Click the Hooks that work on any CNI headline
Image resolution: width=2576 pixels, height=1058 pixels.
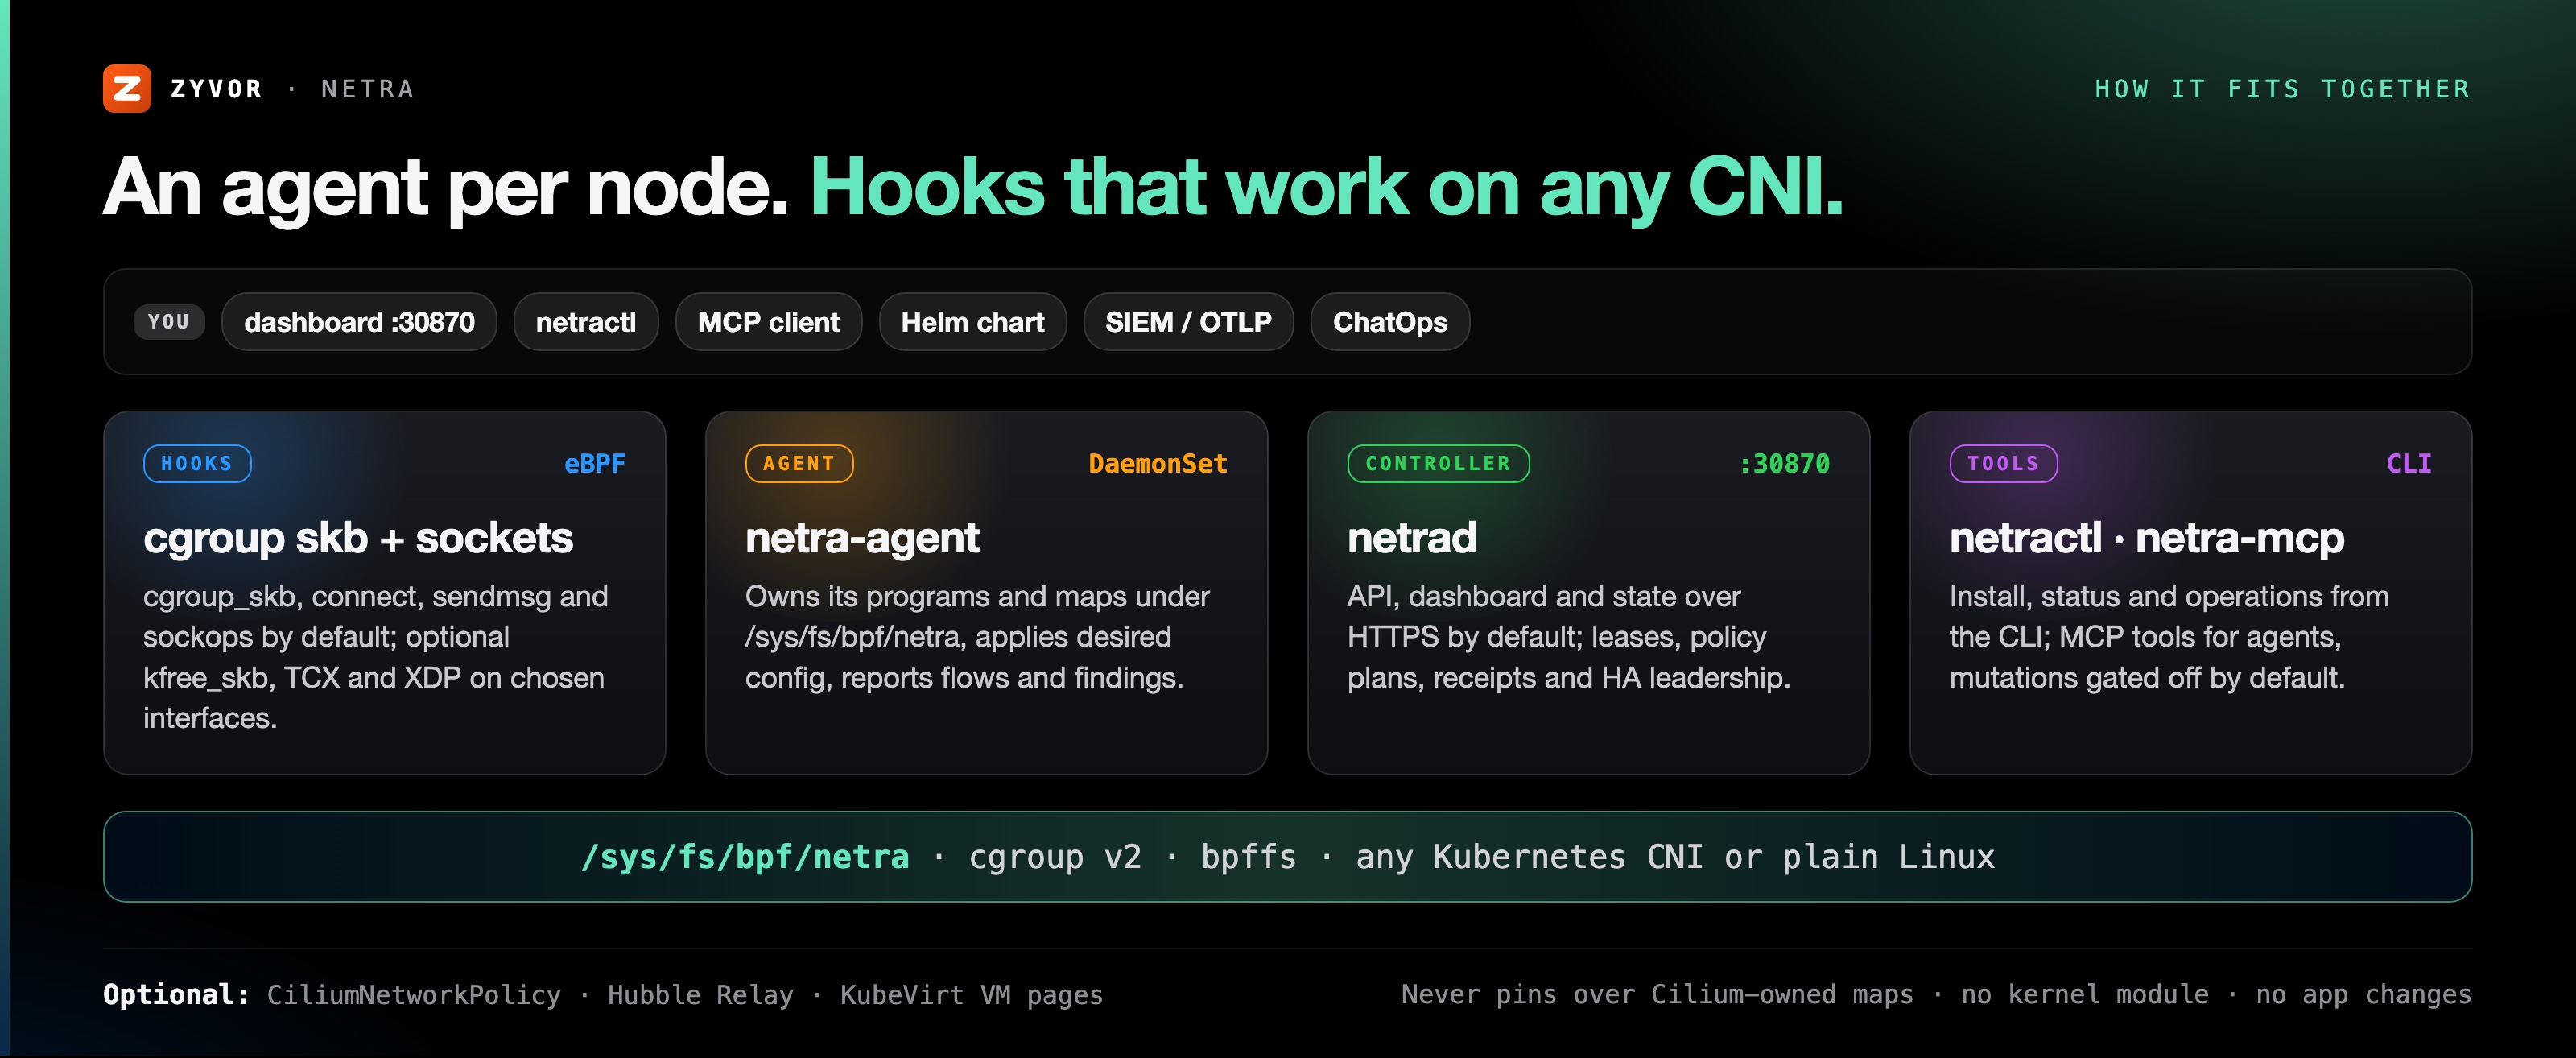[x=1326, y=188]
